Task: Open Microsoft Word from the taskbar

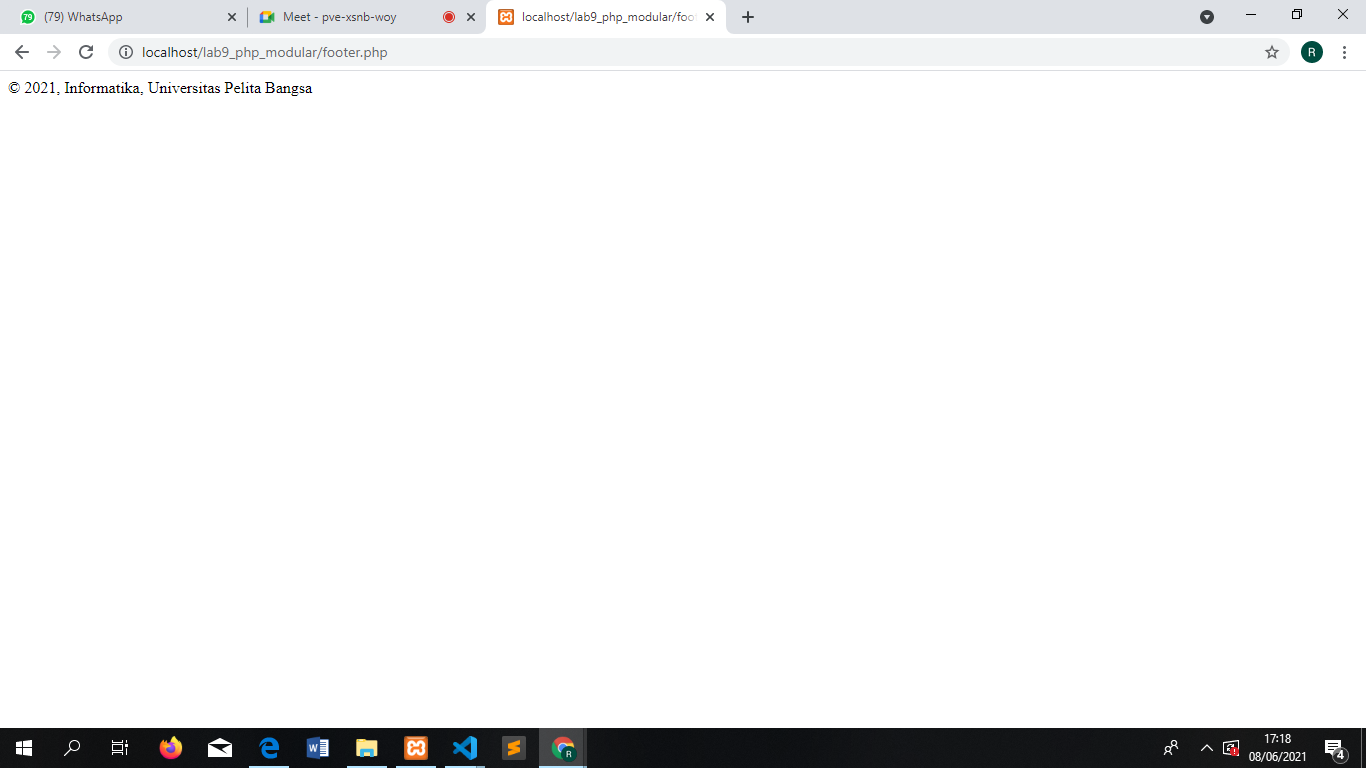Action: click(x=317, y=747)
